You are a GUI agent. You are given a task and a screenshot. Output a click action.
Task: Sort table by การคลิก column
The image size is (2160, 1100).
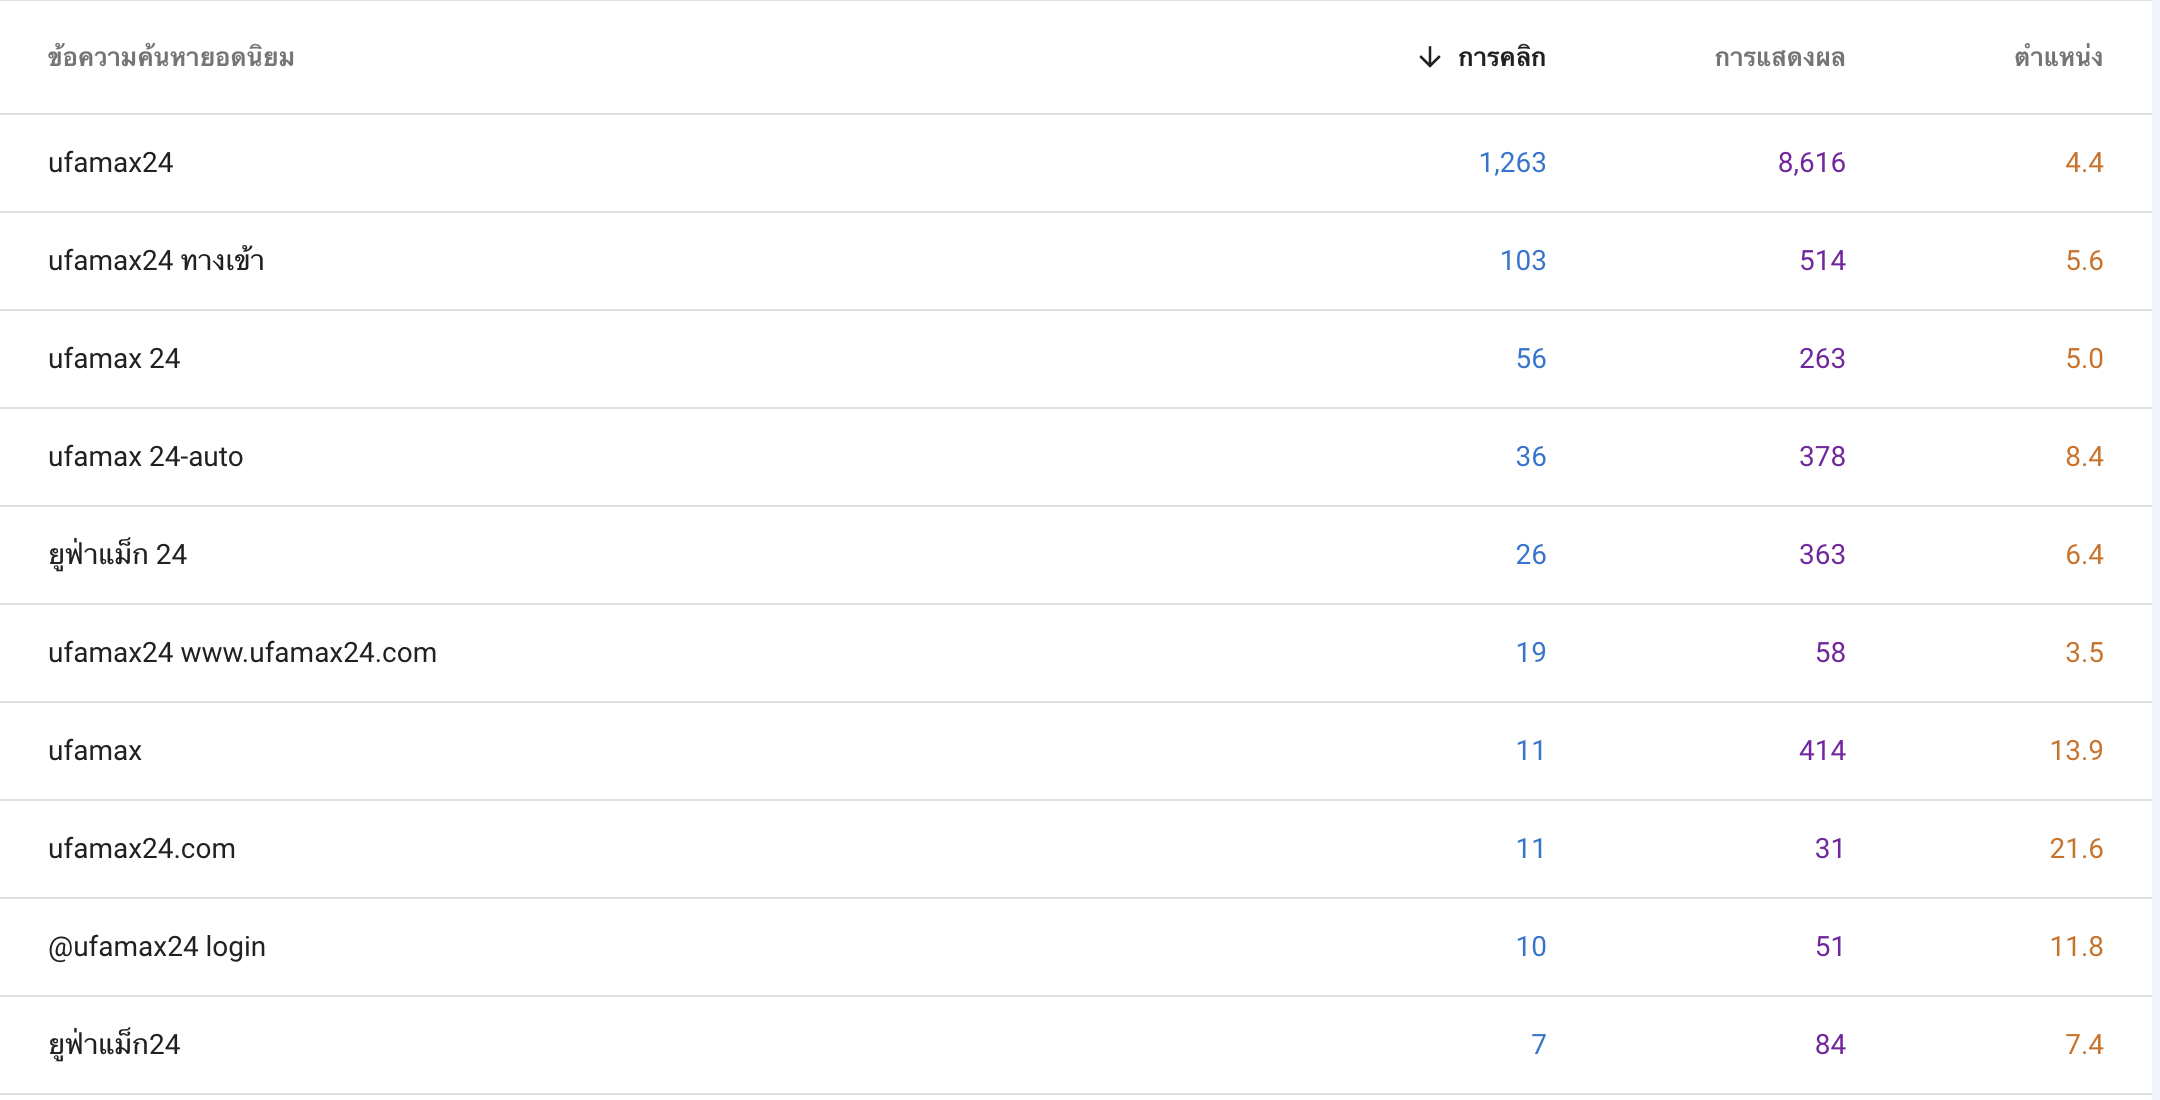coord(1501,57)
